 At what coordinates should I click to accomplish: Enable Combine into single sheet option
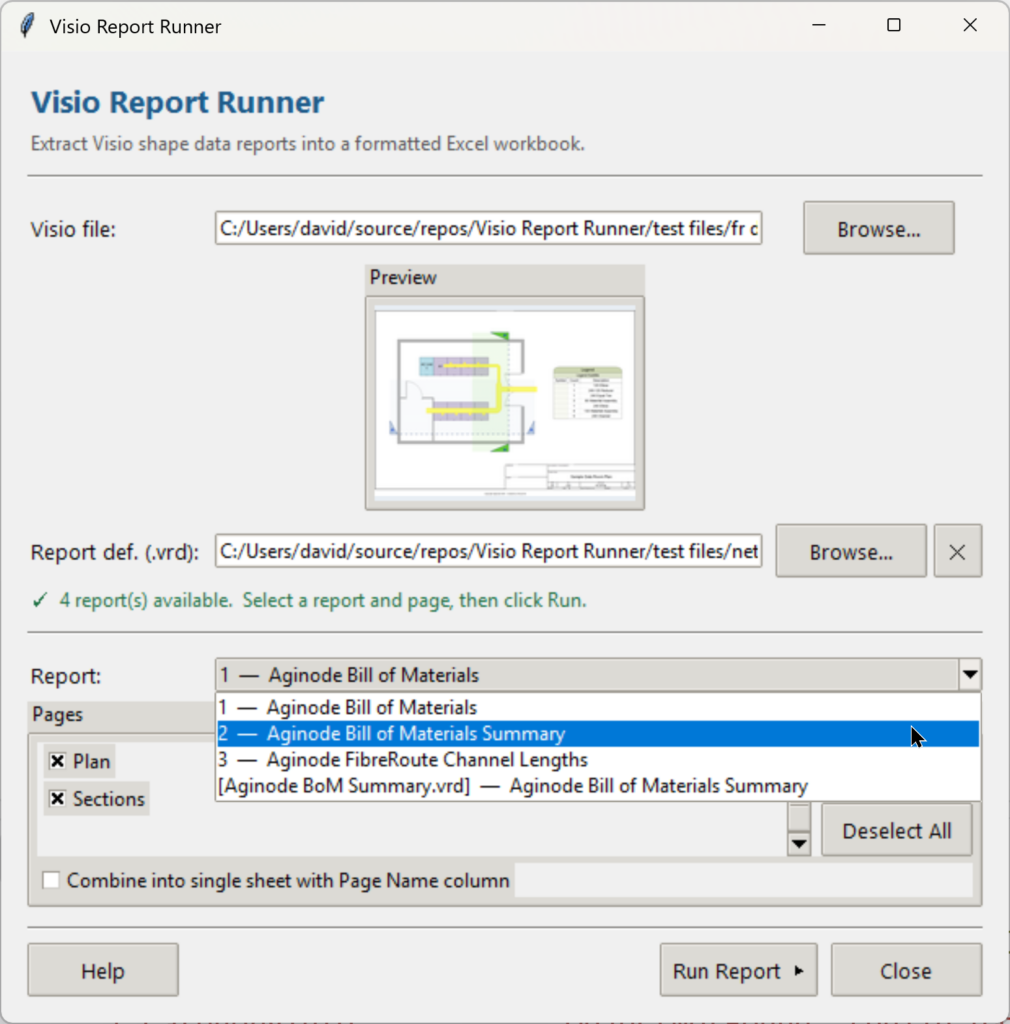(x=51, y=880)
